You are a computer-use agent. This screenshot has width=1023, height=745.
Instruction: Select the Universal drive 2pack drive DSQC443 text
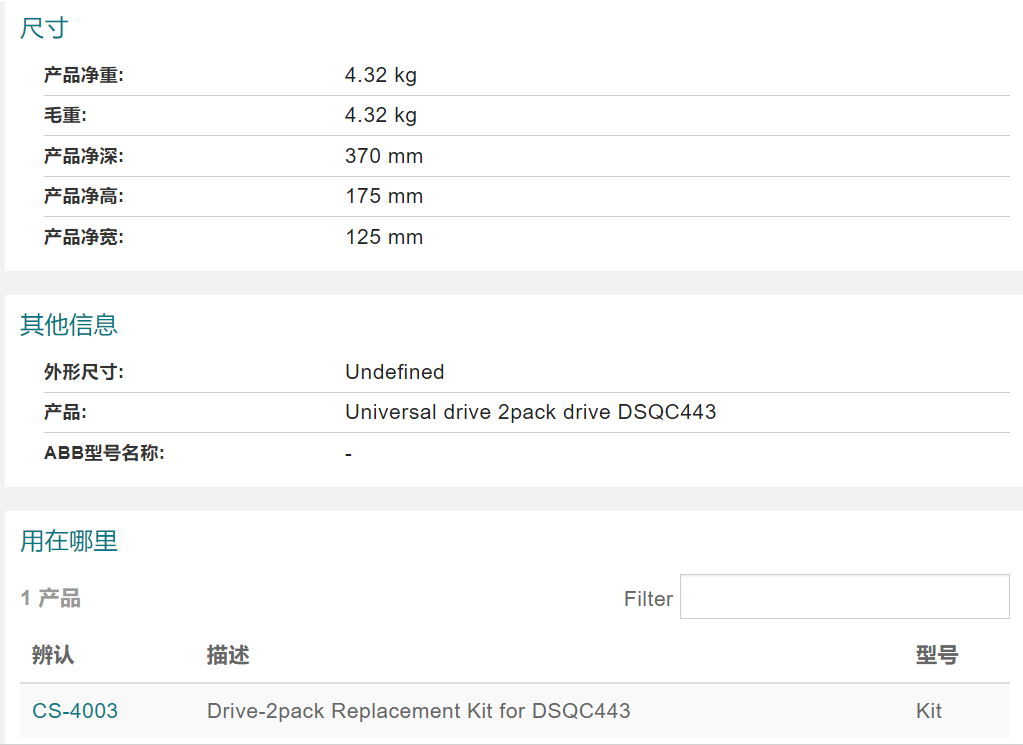pos(530,412)
